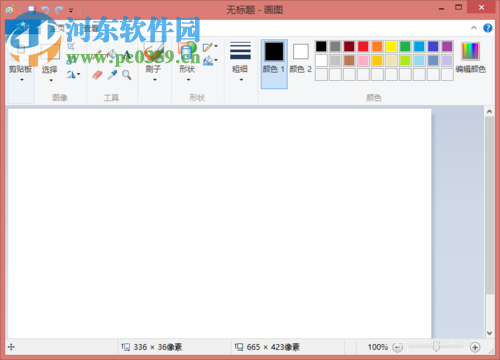Pick the light gray palette swatch
This screenshot has width=500, height=360.
(335, 60)
